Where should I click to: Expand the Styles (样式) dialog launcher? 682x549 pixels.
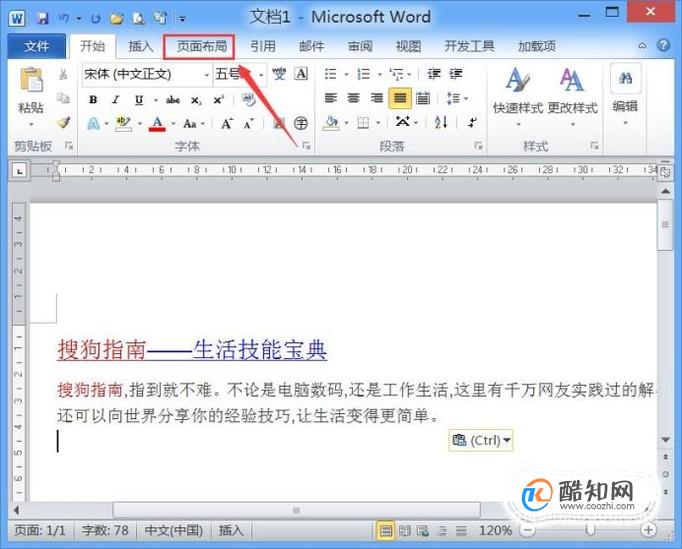tap(594, 146)
